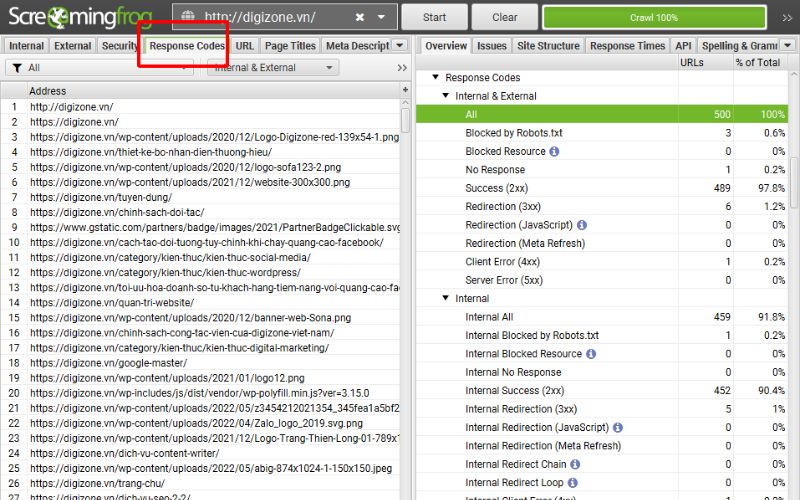Image resolution: width=800 pixels, height=500 pixels.
Task: Open the URL tab
Action: 244,46
